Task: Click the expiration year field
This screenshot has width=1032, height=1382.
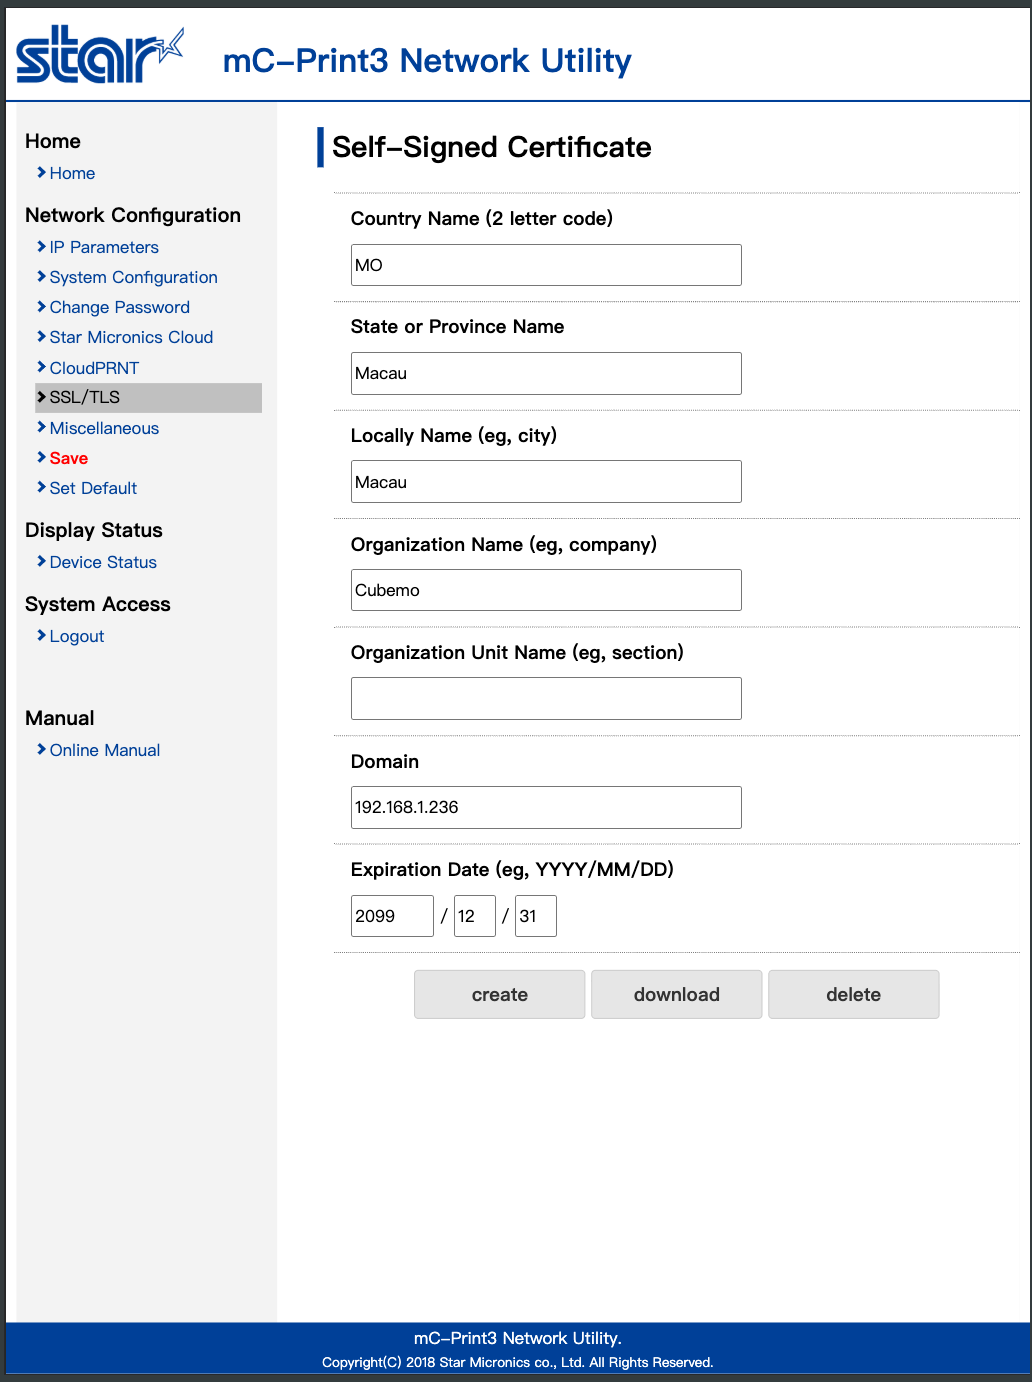Action: pos(392,916)
